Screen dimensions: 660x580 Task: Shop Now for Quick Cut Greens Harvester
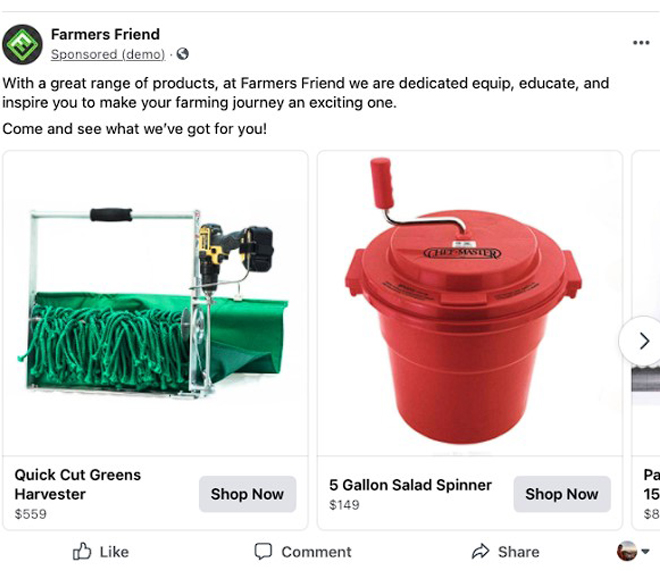tap(247, 494)
